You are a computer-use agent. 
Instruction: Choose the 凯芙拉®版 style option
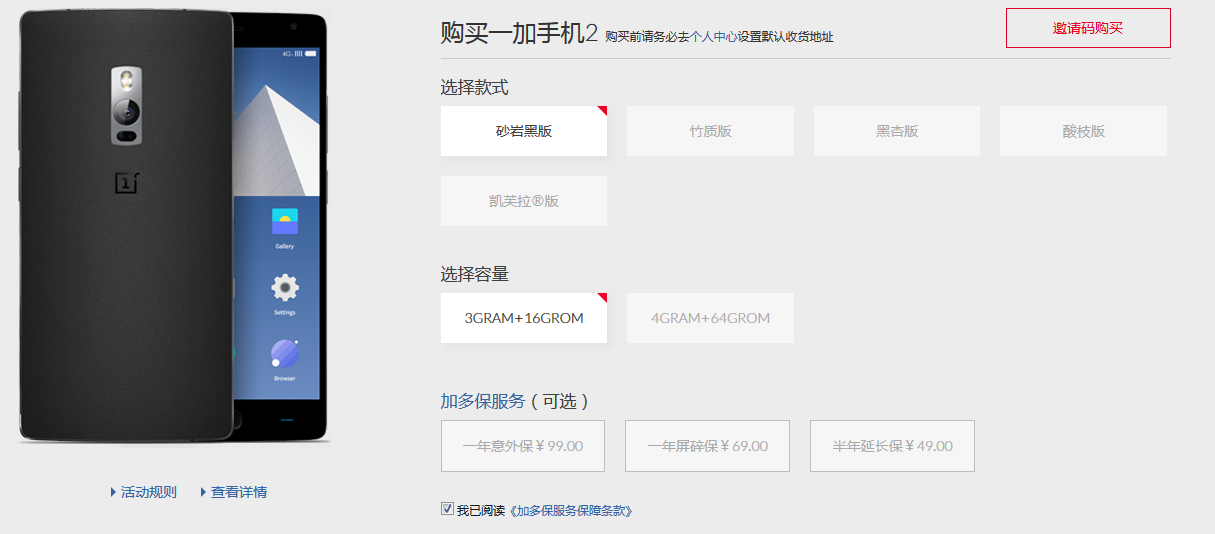coord(524,201)
